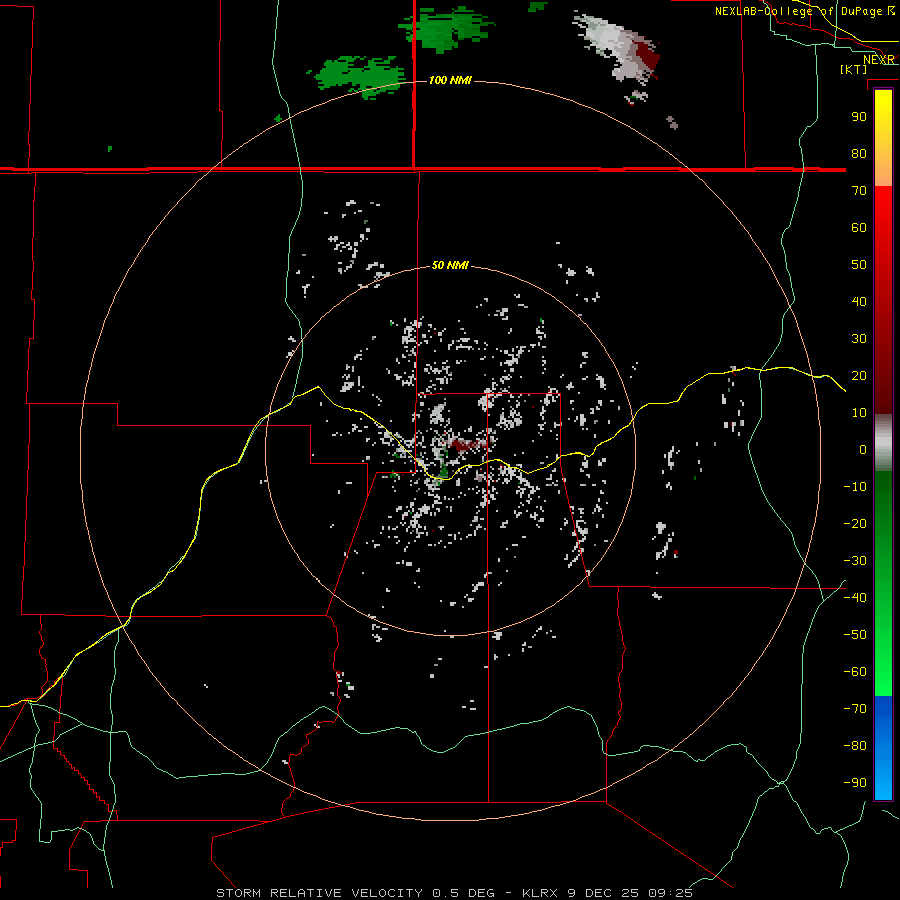Click the -70 value on the color scale
The image size is (900, 900).
click(855, 709)
